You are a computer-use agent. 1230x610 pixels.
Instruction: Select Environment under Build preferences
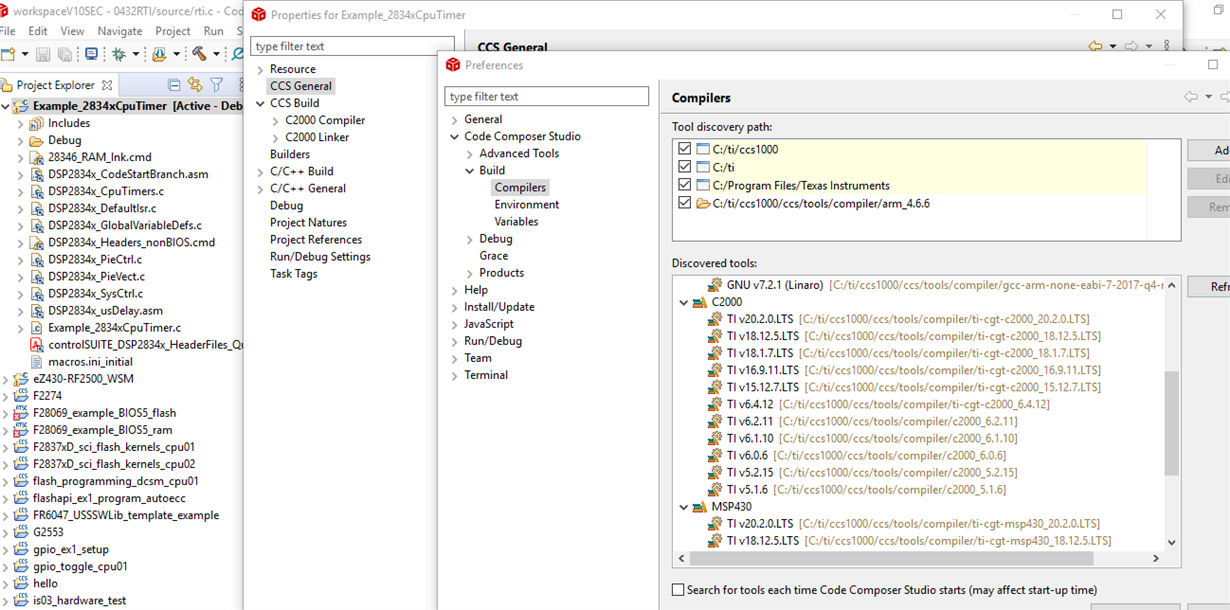[x=527, y=204]
